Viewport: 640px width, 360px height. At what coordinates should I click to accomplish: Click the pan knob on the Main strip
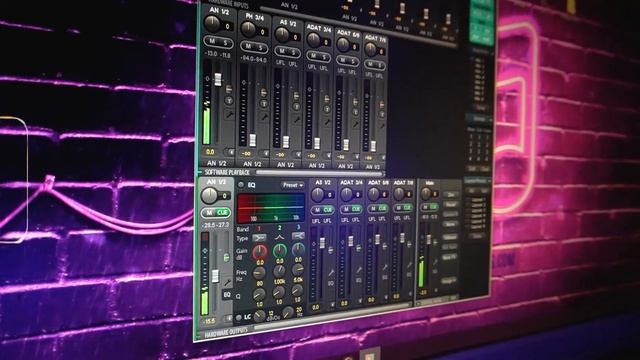tap(425, 193)
